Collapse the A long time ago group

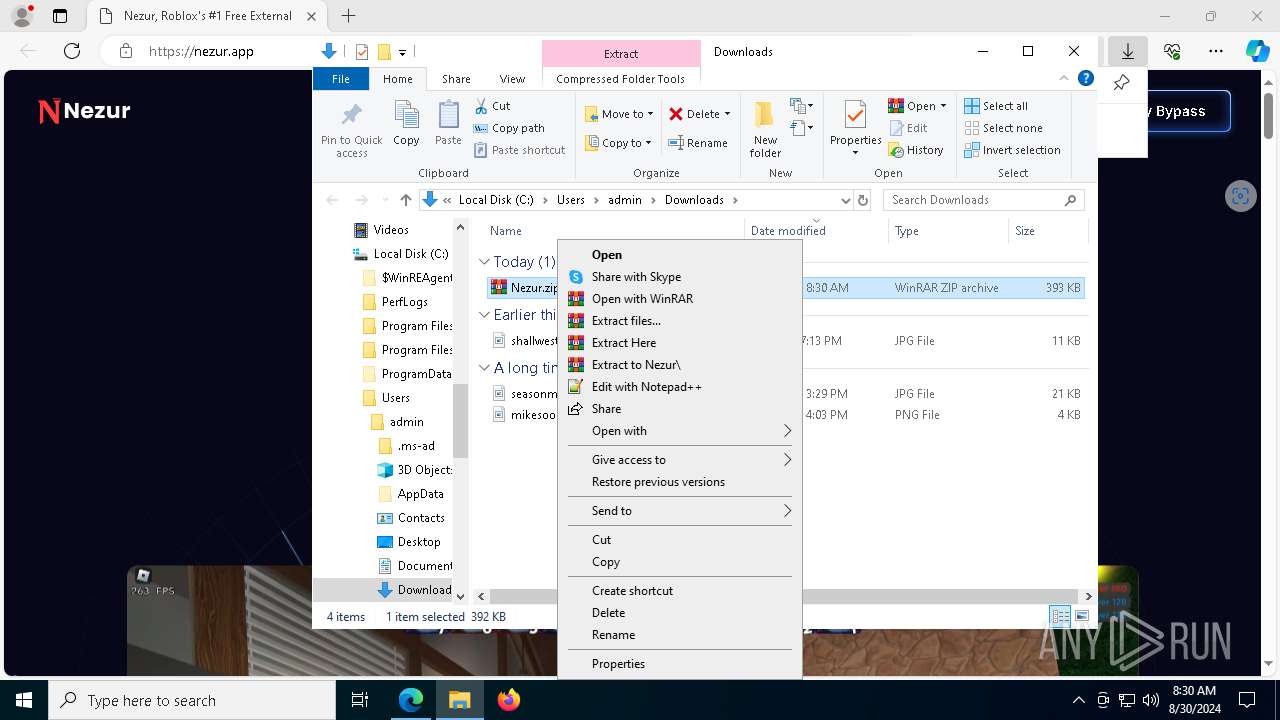484,368
